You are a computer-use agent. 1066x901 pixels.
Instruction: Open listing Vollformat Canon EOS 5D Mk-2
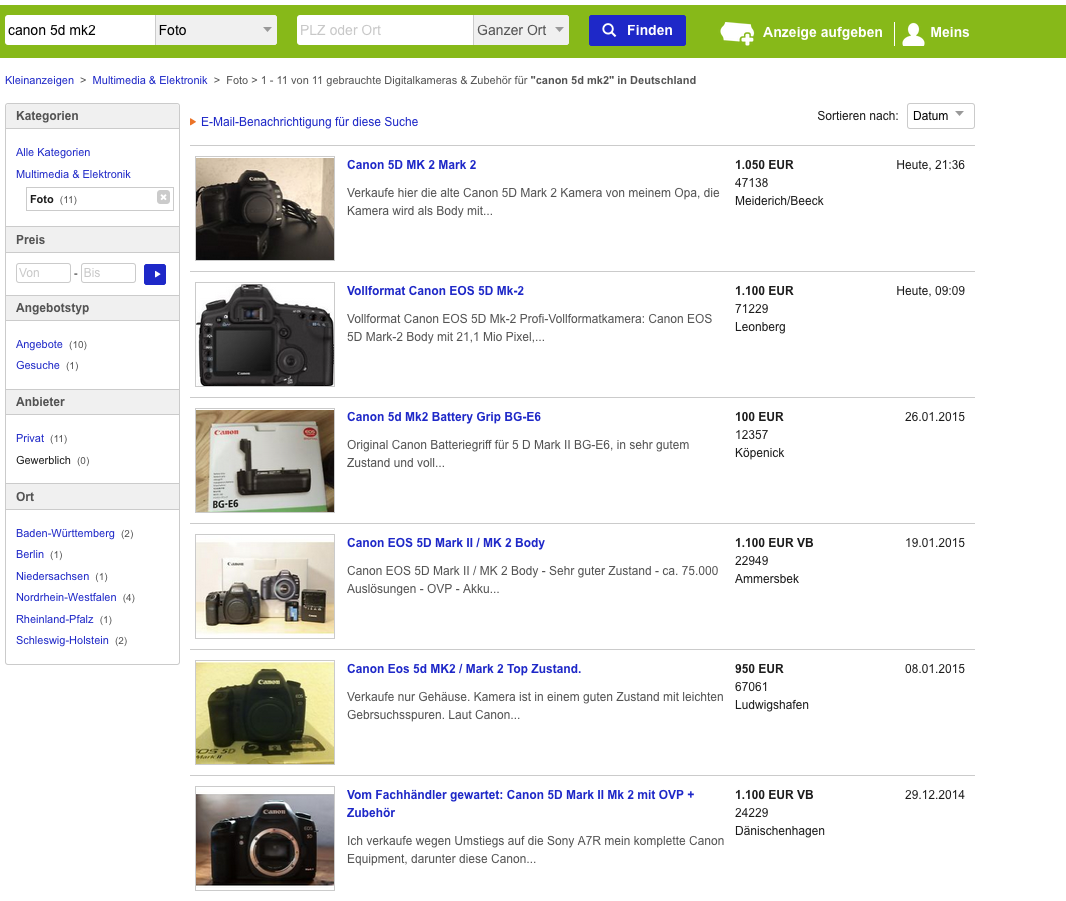pos(435,290)
